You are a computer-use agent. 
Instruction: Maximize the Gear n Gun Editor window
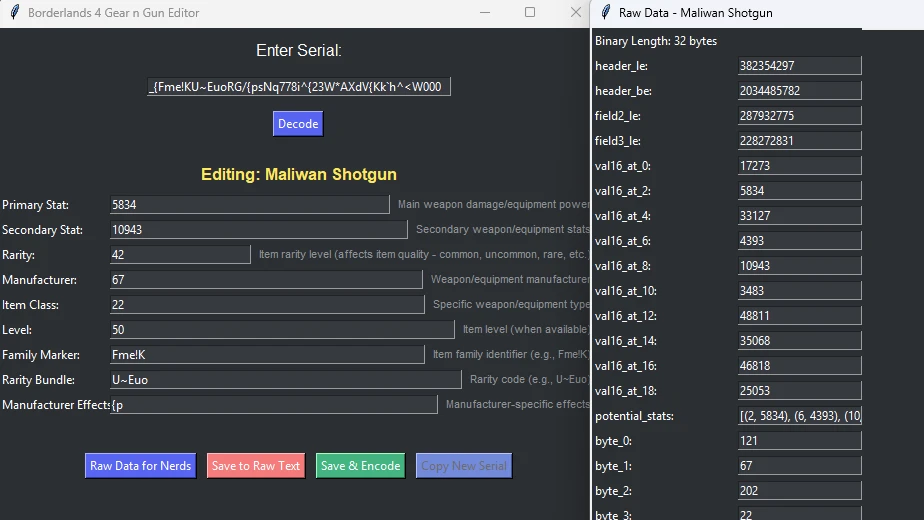[530, 12]
